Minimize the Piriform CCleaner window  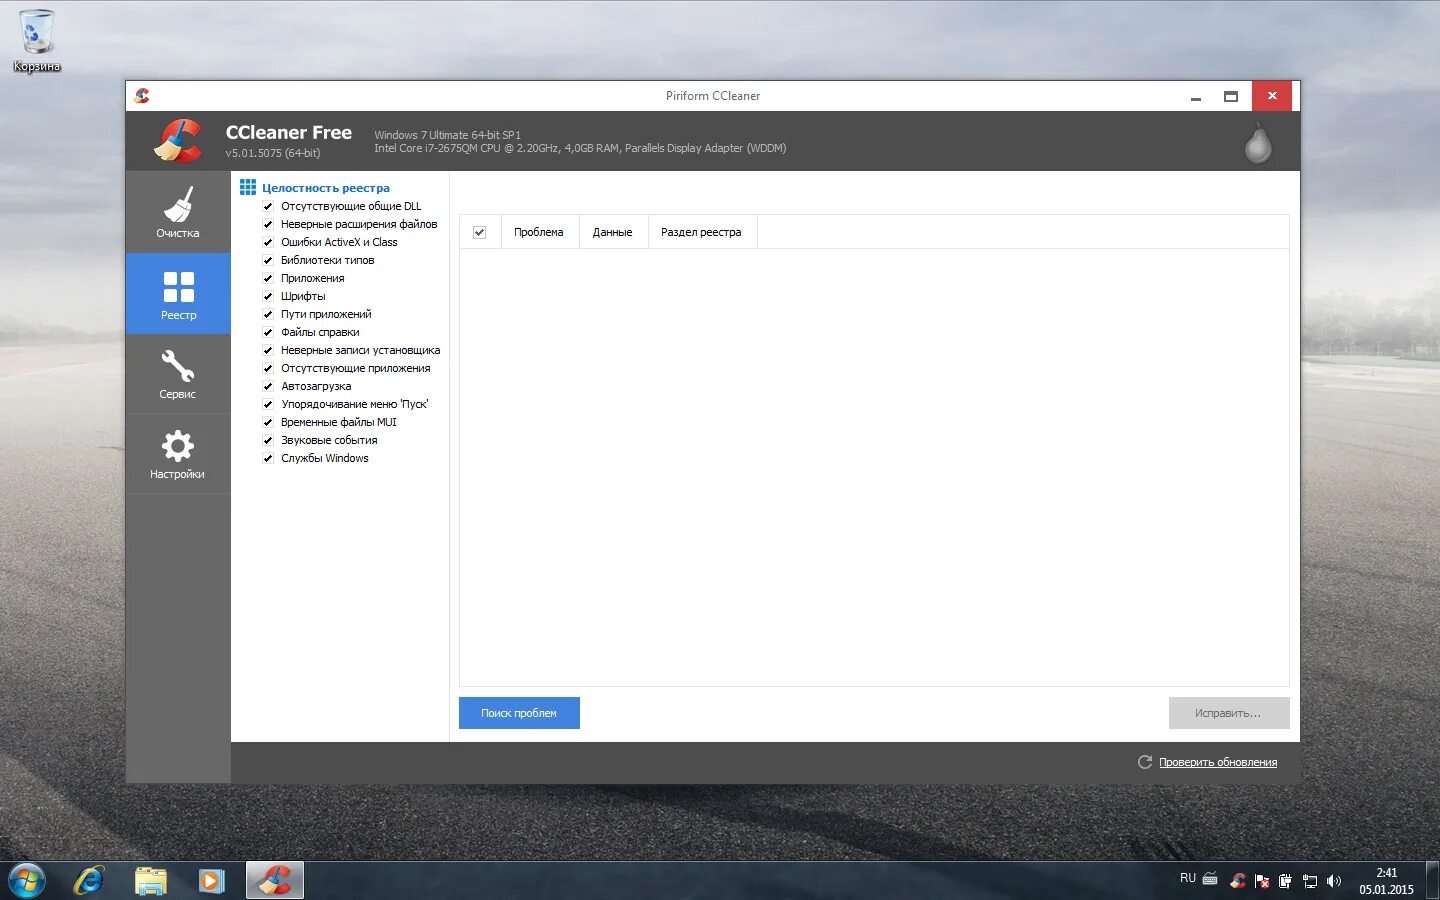[x=1195, y=97]
